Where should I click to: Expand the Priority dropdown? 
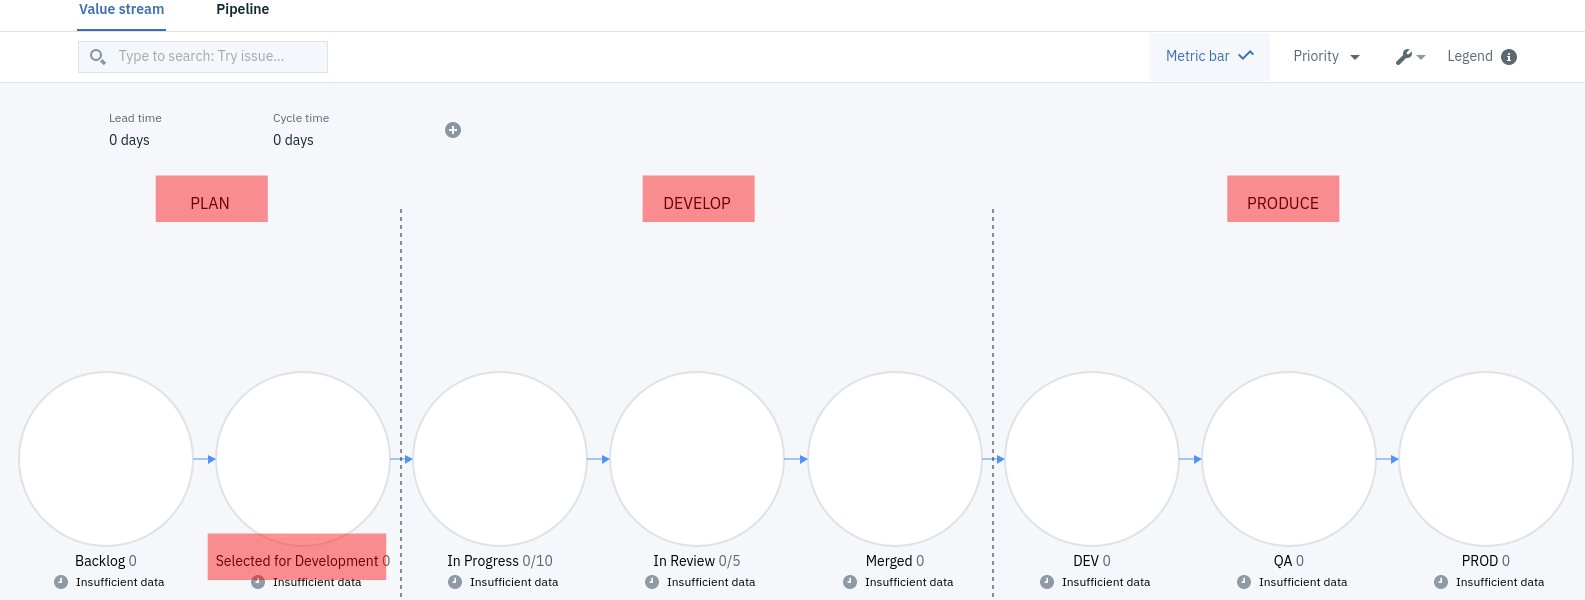pos(1326,57)
